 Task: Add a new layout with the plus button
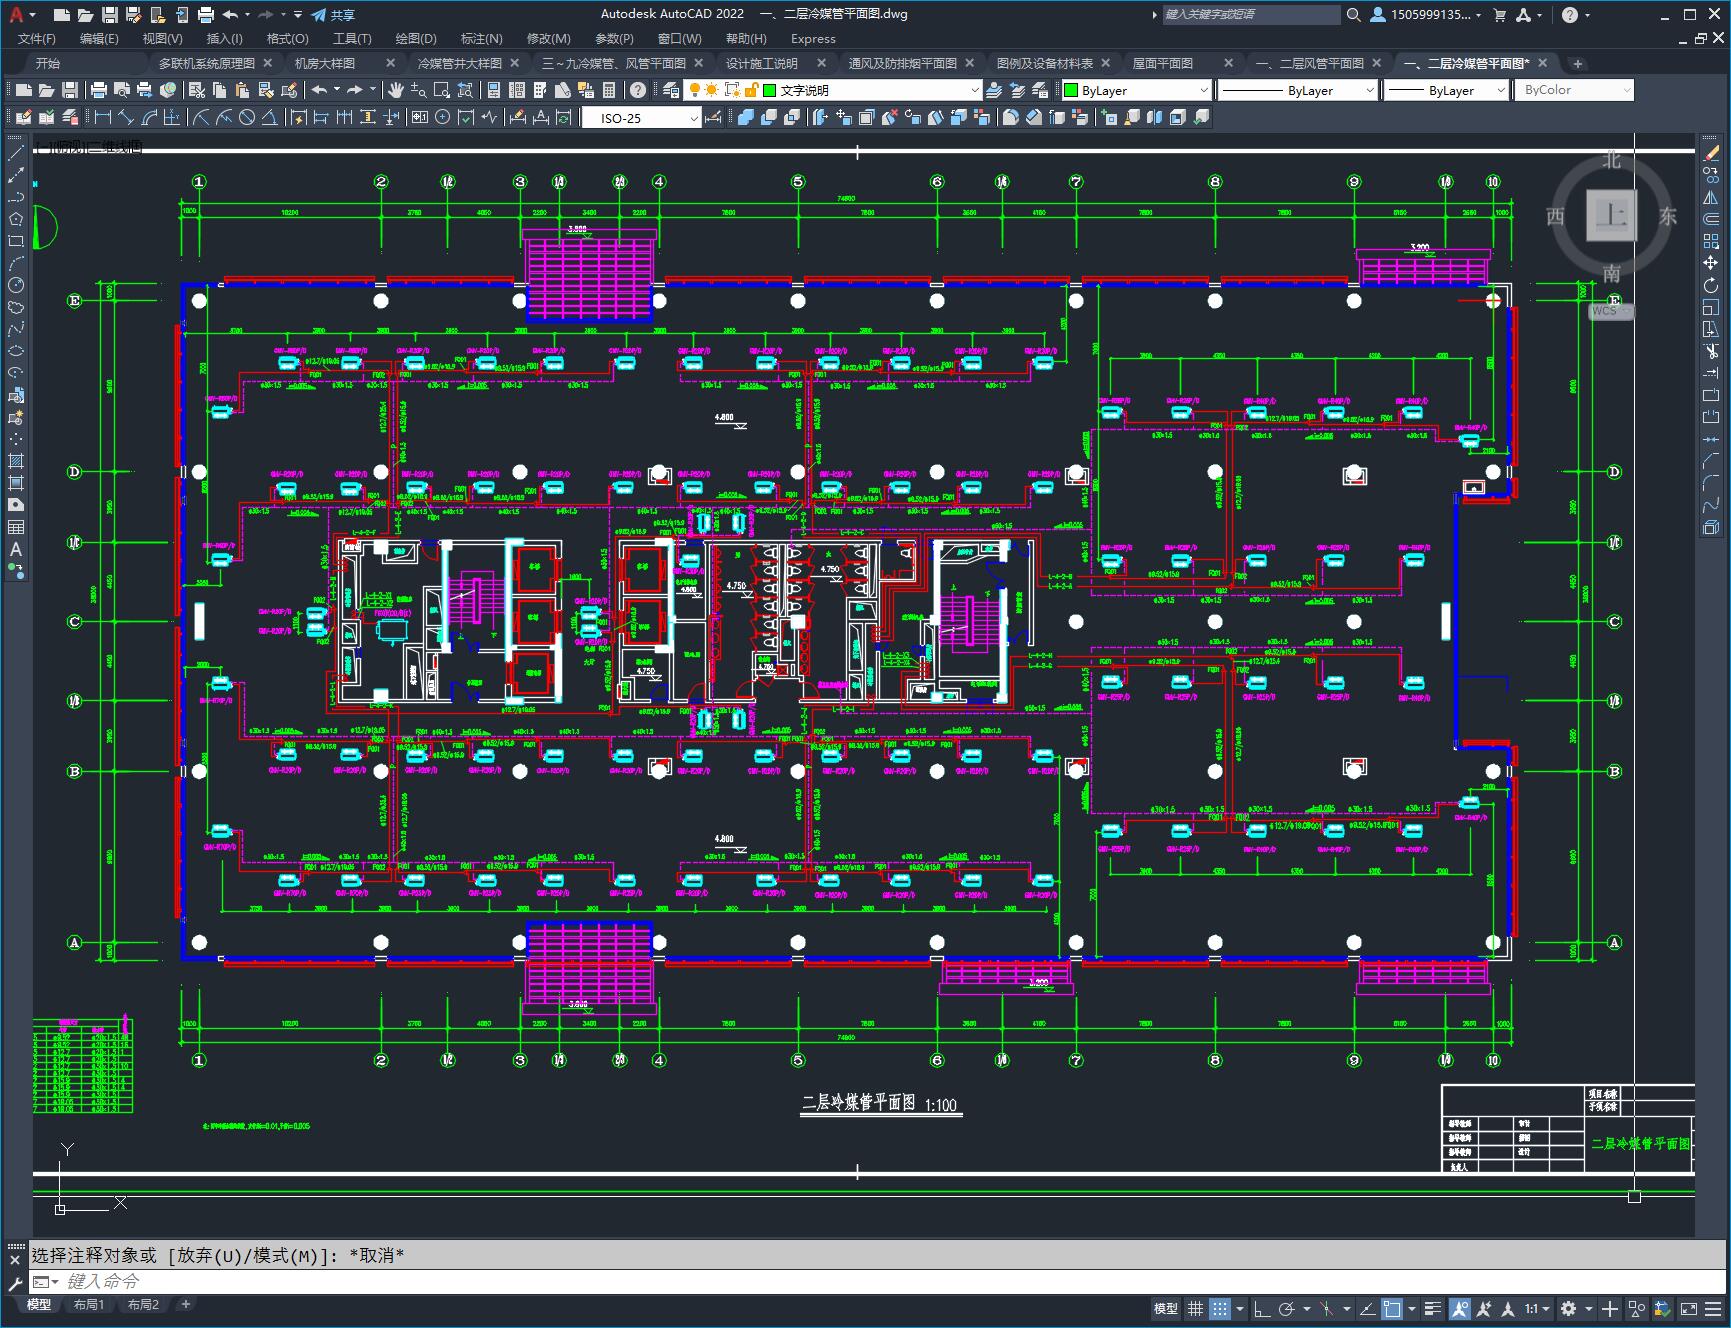pos(185,1304)
